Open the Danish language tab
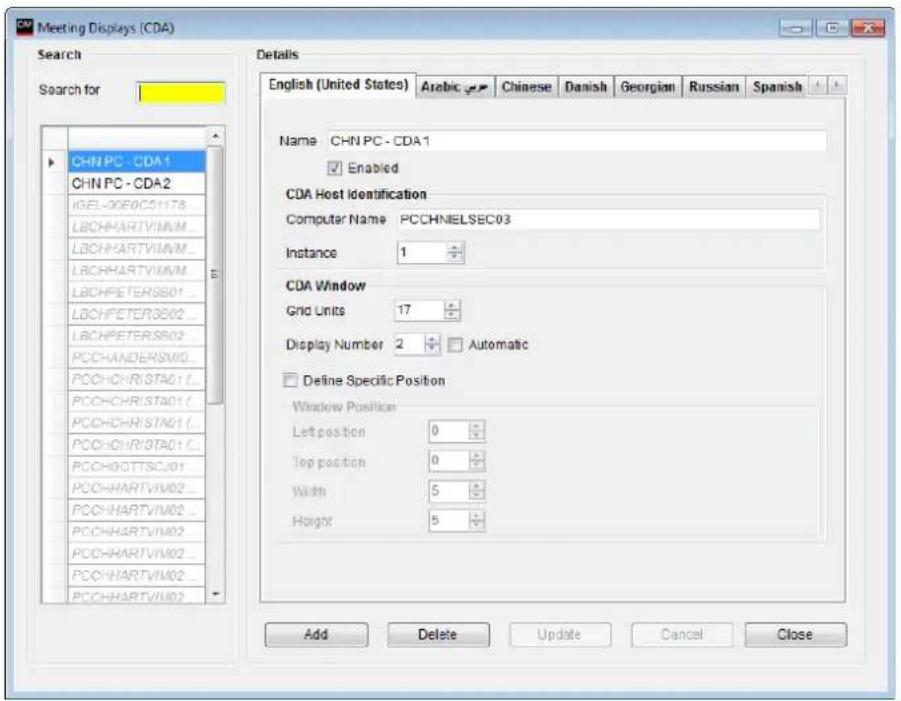Viewport: 901px width, 701px height. tap(586, 87)
